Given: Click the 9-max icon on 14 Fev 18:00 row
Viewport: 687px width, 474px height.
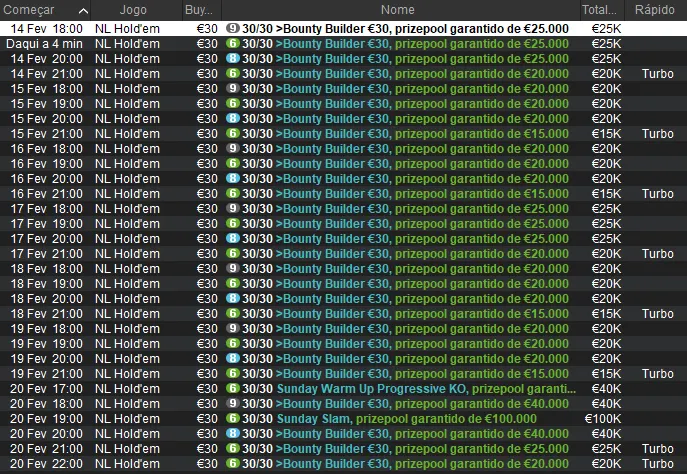Looking at the screenshot, I should 233,28.
